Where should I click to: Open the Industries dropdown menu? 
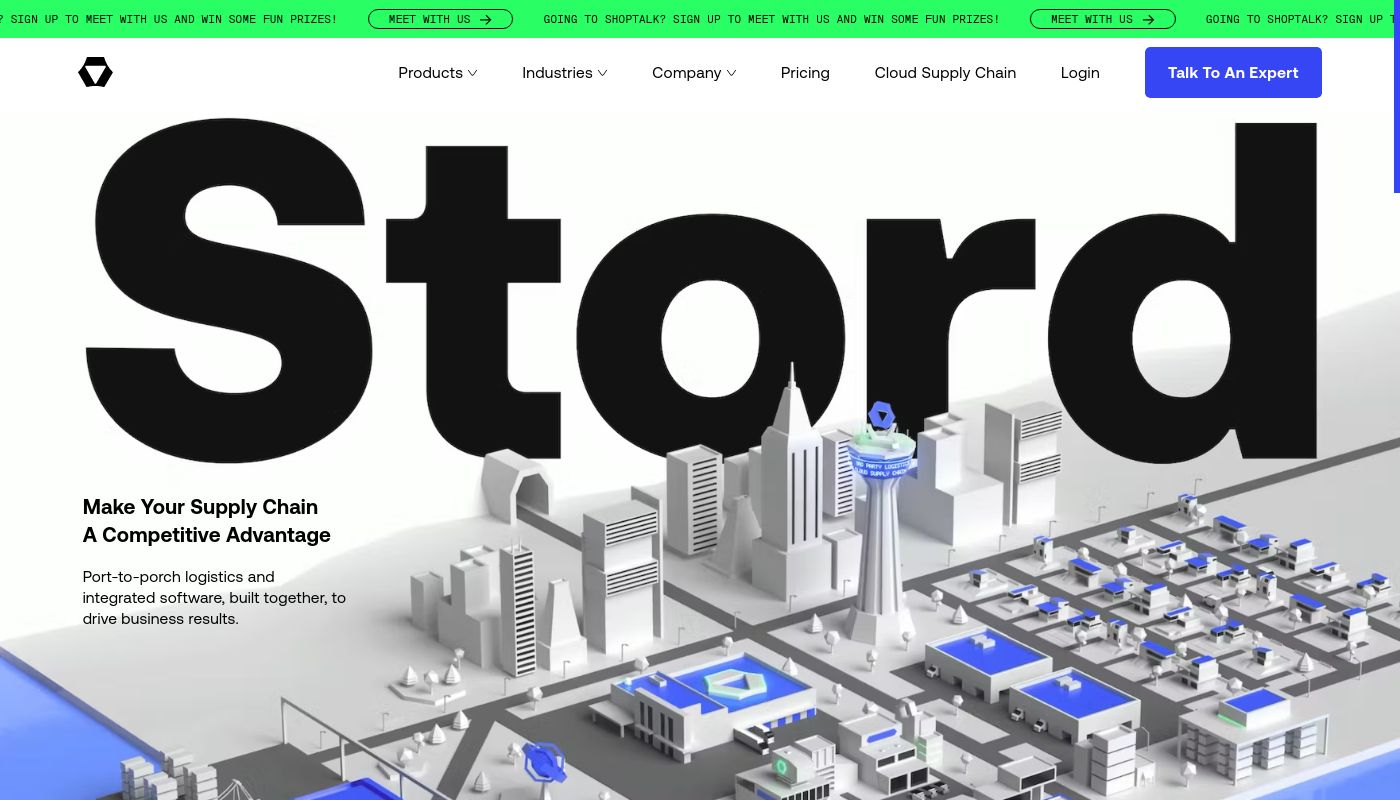[x=565, y=73]
